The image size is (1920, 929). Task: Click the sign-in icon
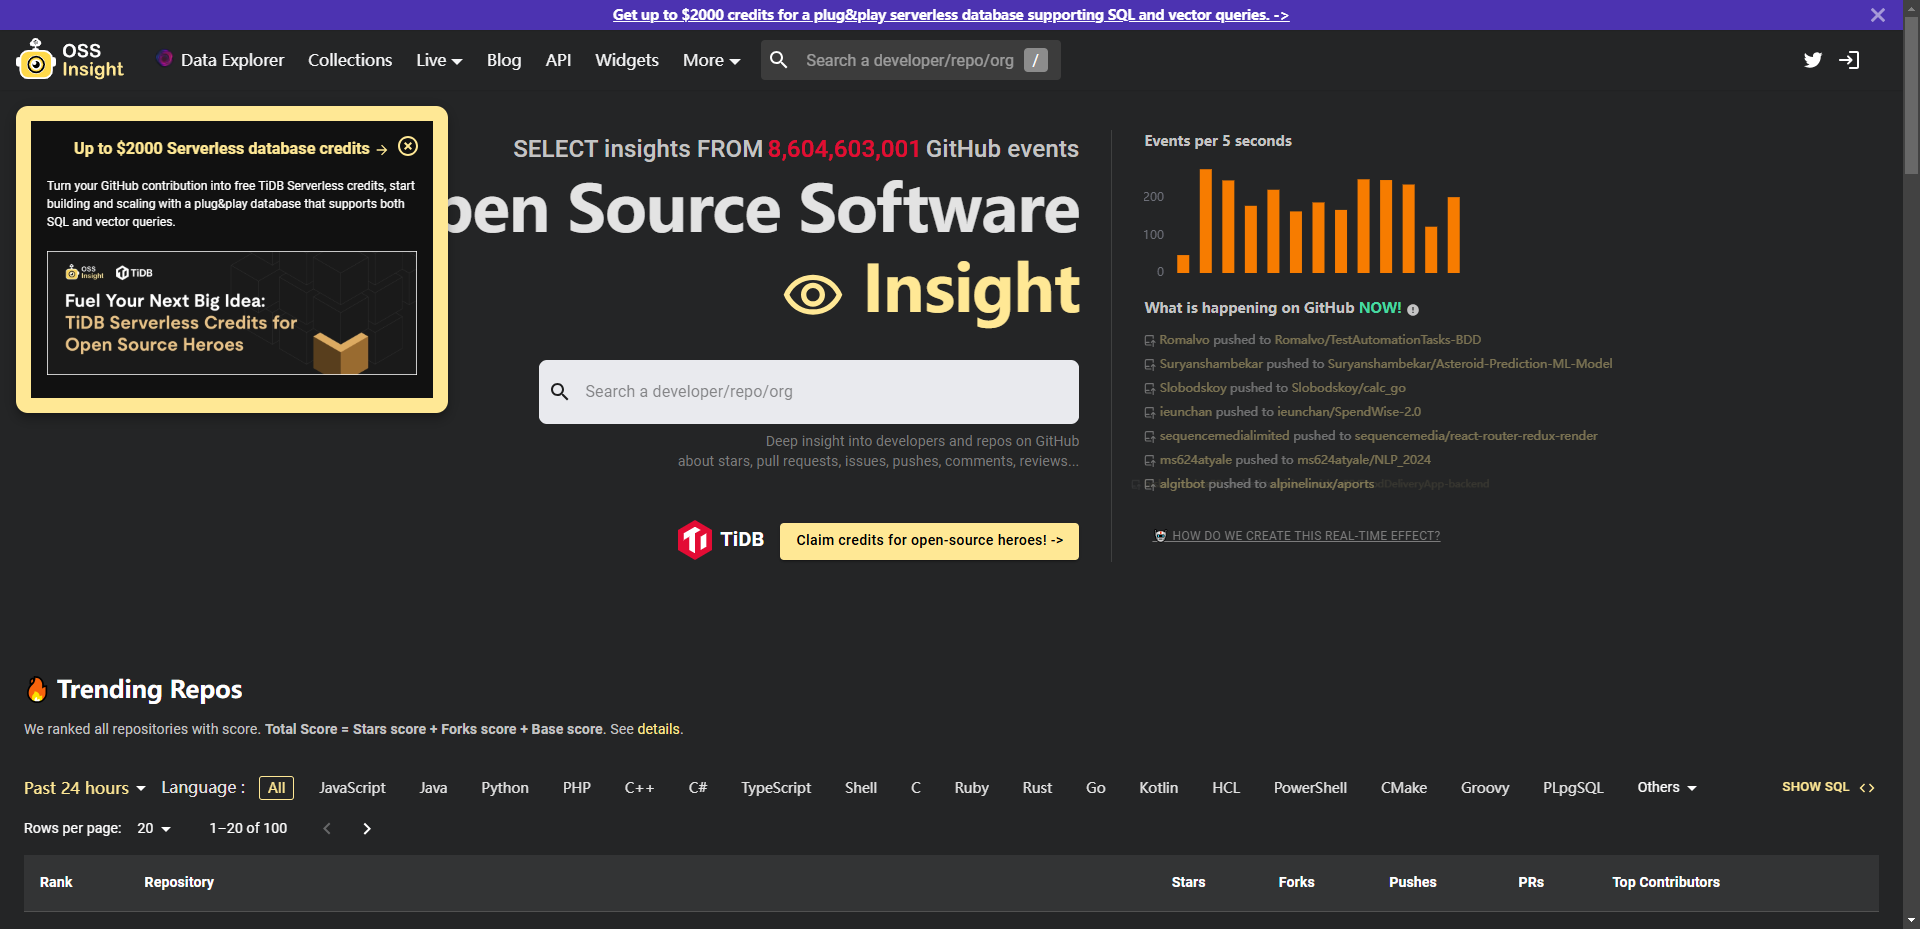point(1850,60)
